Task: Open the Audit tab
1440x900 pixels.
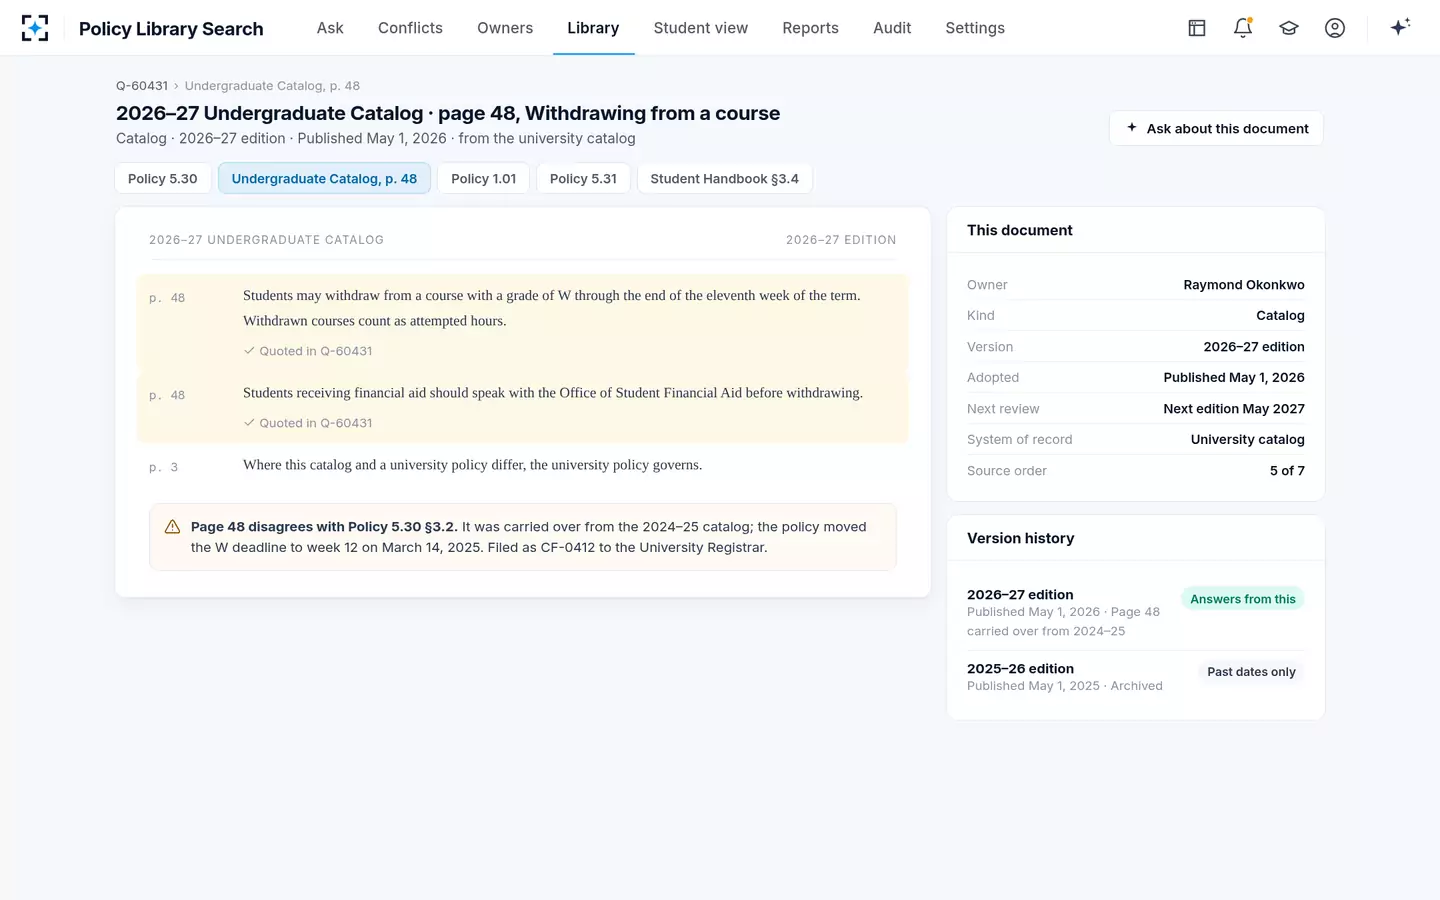Action: 892,28
